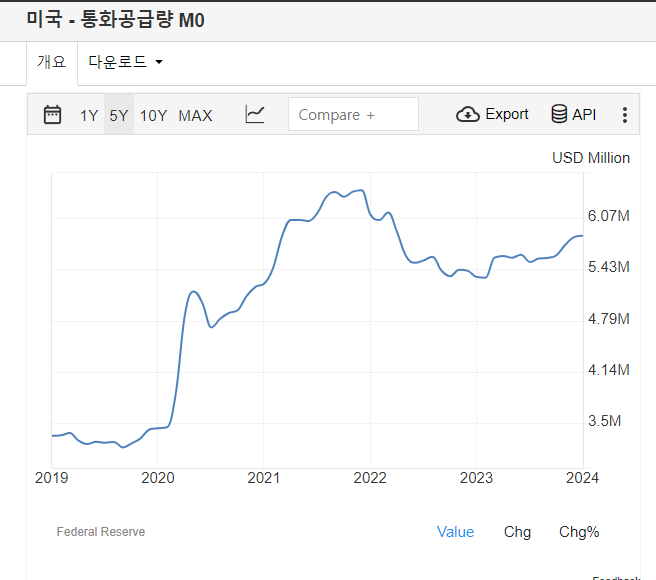Screen dimensions: 656x580
Task: Click the USD Million unit label
Action: point(591,158)
